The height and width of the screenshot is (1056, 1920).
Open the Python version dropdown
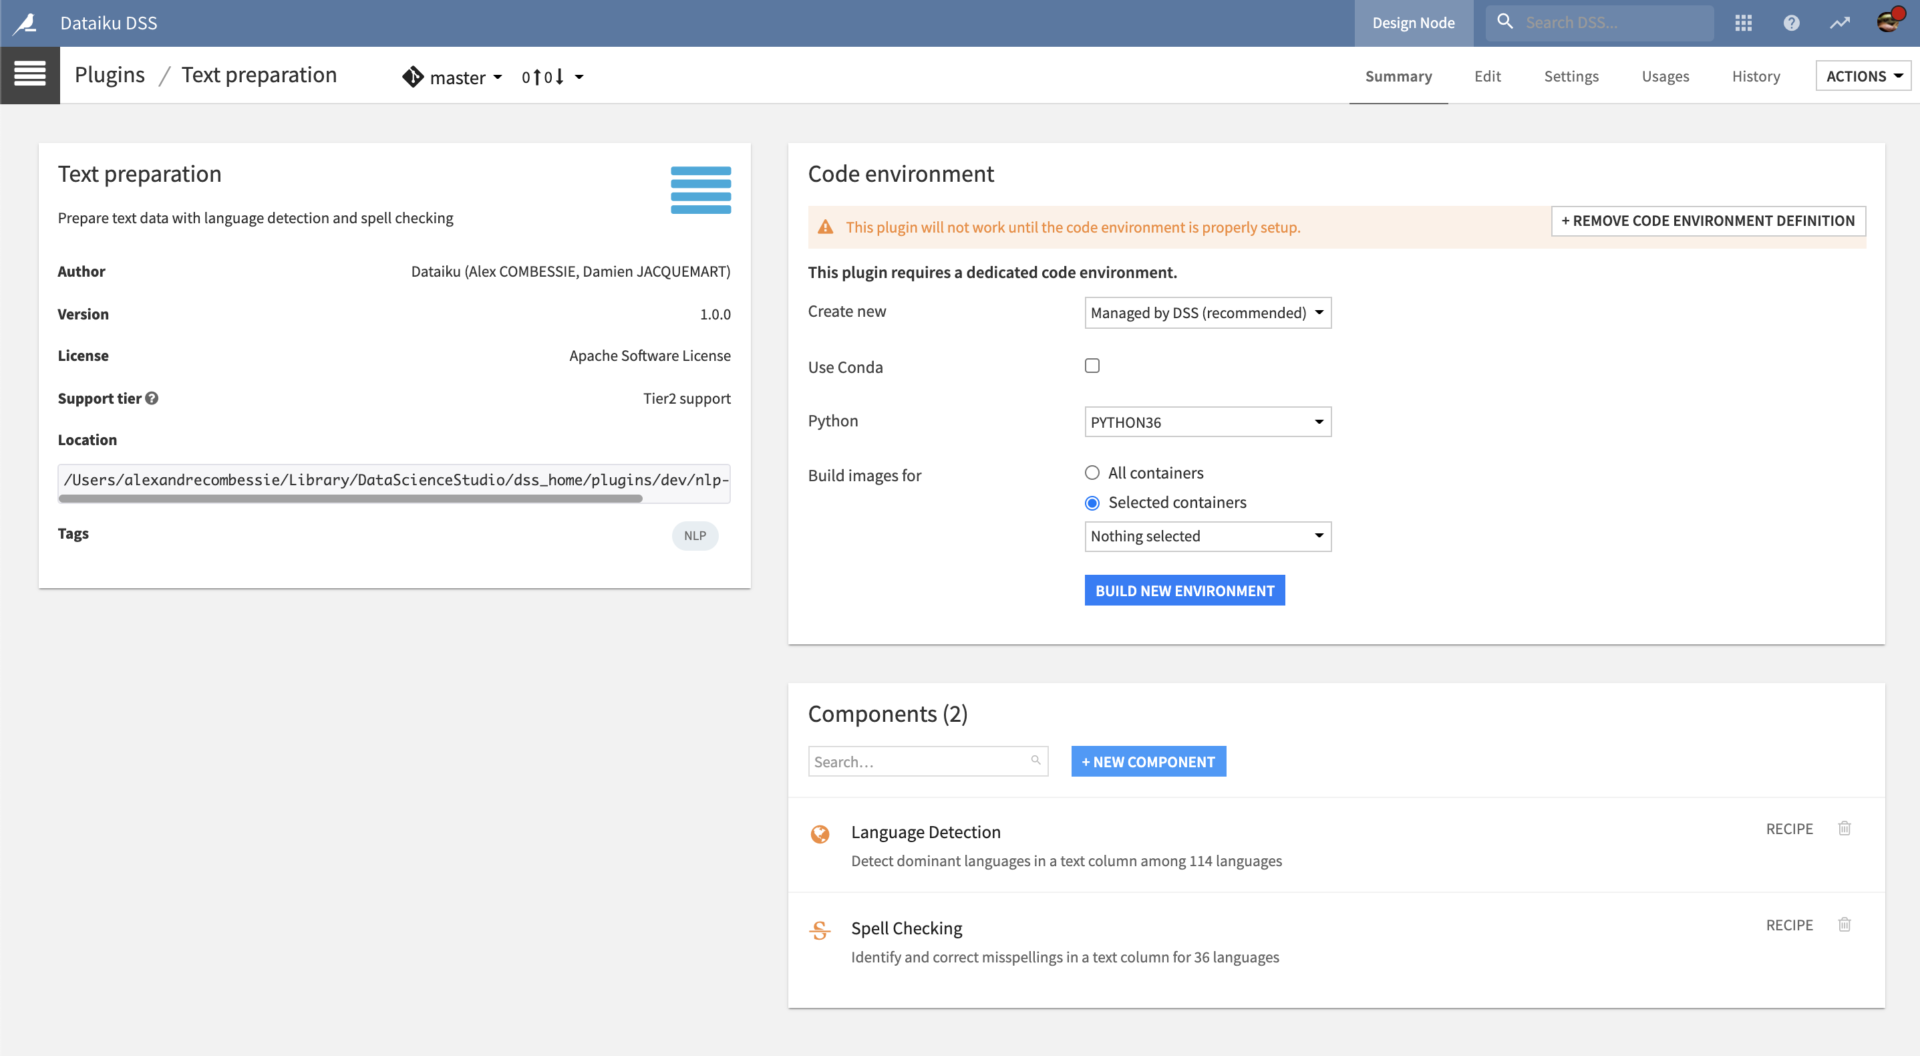(1207, 422)
